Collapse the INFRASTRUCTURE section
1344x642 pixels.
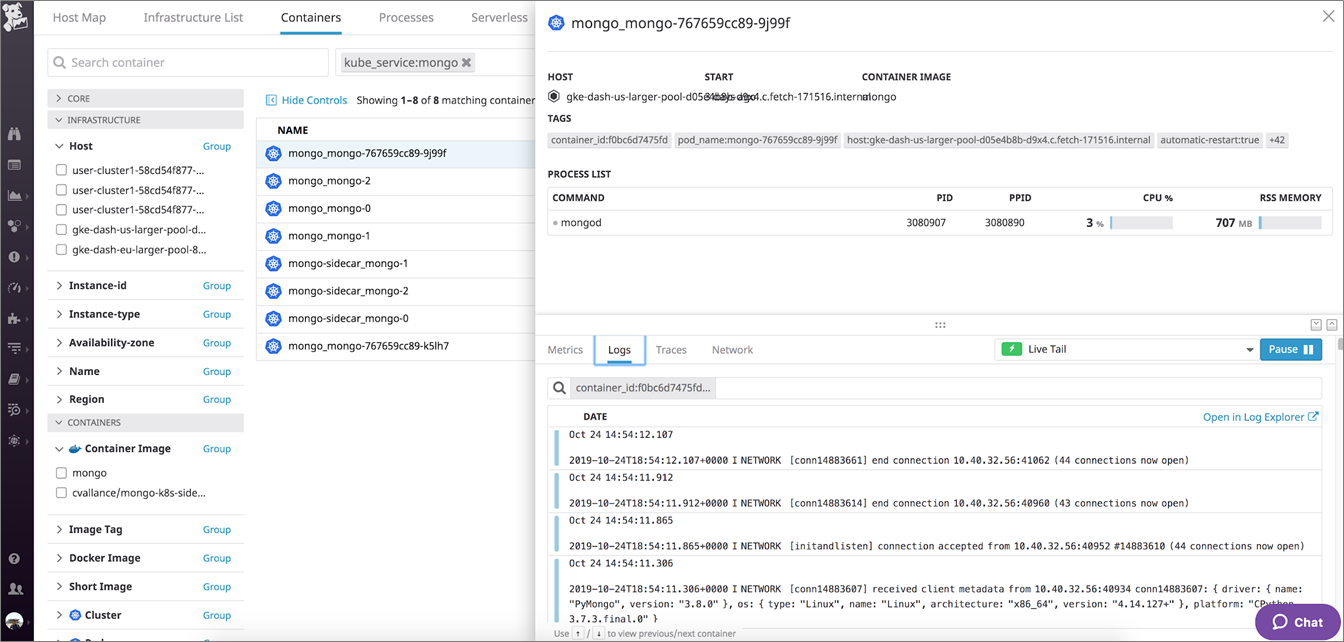pyautogui.click(x=145, y=120)
